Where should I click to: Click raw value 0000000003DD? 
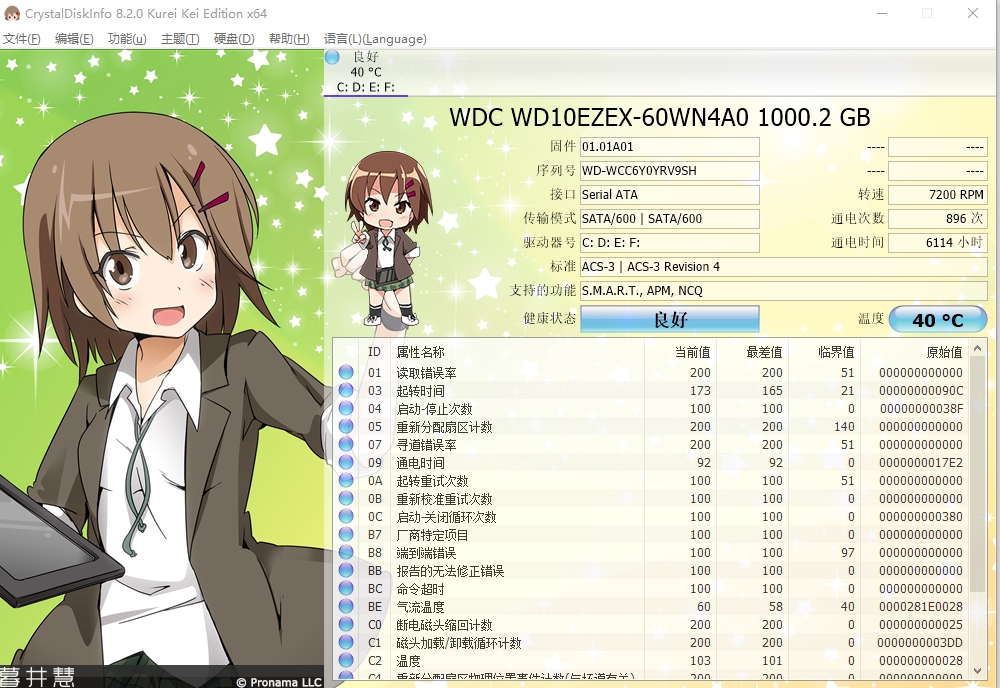pos(920,643)
